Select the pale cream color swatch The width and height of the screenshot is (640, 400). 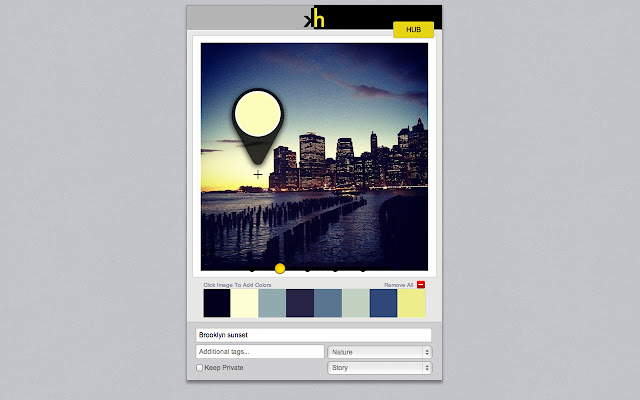(245, 304)
